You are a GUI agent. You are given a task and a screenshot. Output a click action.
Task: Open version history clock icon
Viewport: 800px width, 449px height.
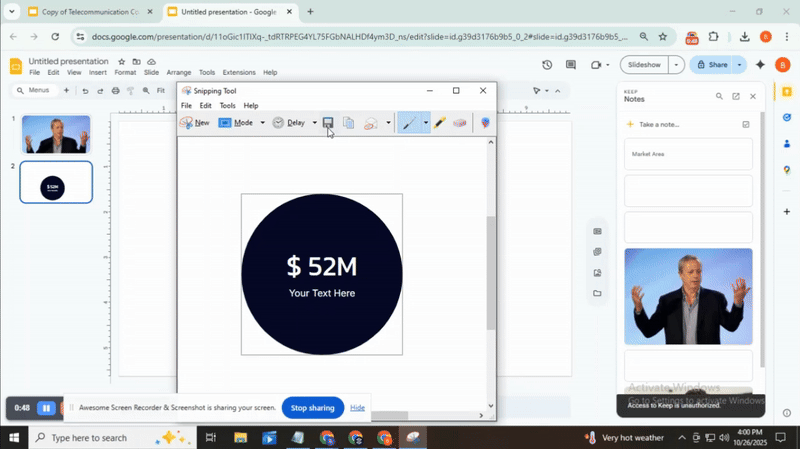click(547, 65)
